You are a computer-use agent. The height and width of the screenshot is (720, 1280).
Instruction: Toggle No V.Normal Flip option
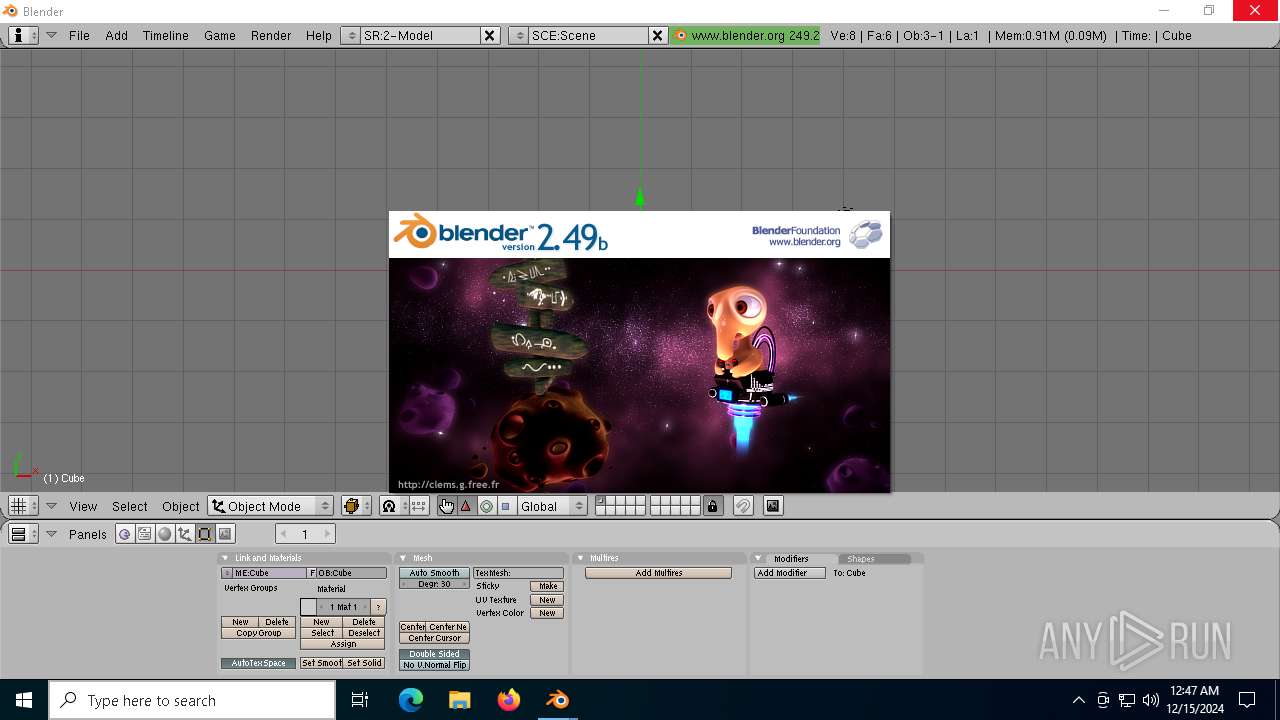pos(434,665)
